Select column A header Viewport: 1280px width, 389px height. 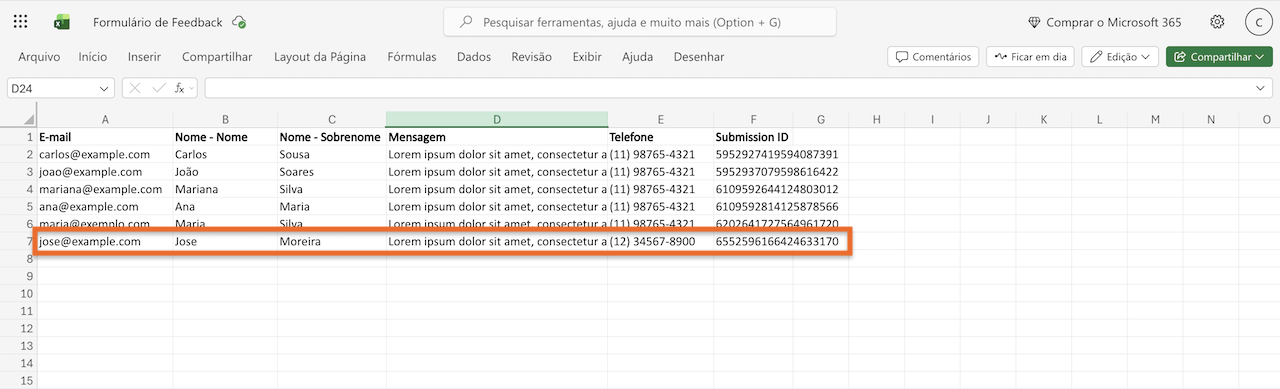(104, 120)
